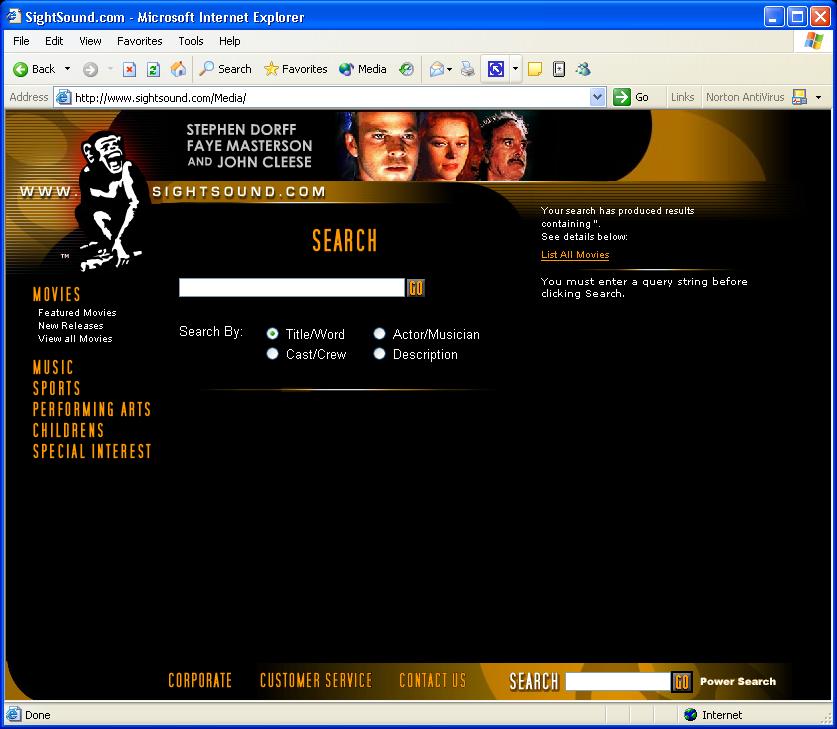This screenshot has width=837, height=729.
Task: Click GO next to main search box
Action: (x=416, y=288)
